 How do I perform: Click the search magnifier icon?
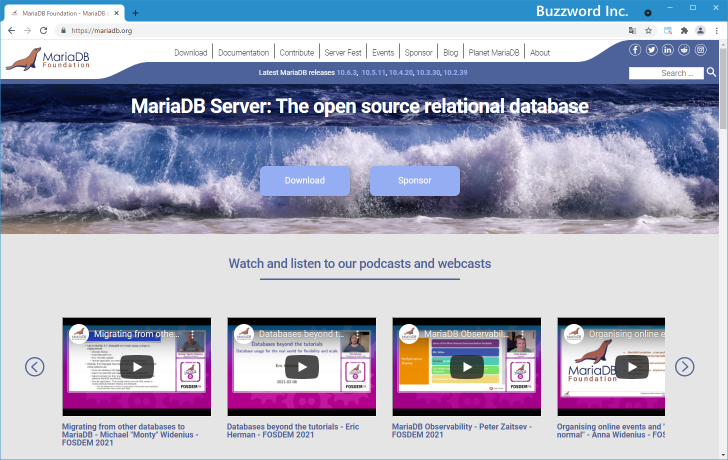(x=711, y=72)
